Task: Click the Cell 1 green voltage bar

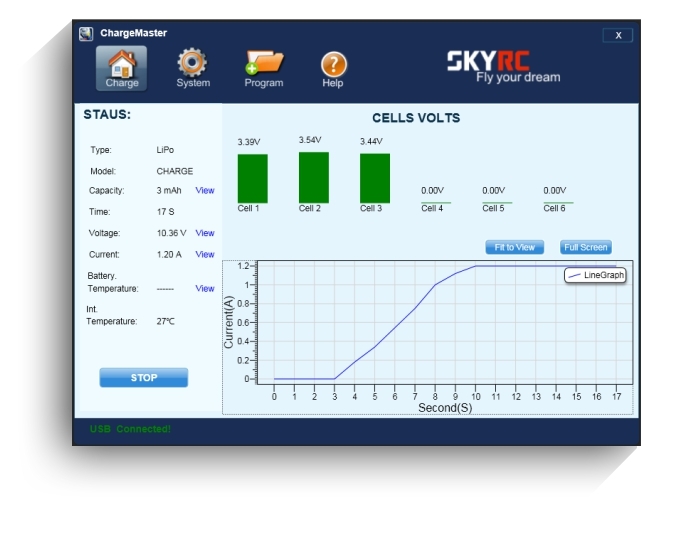Action: [x=252, y=178]
